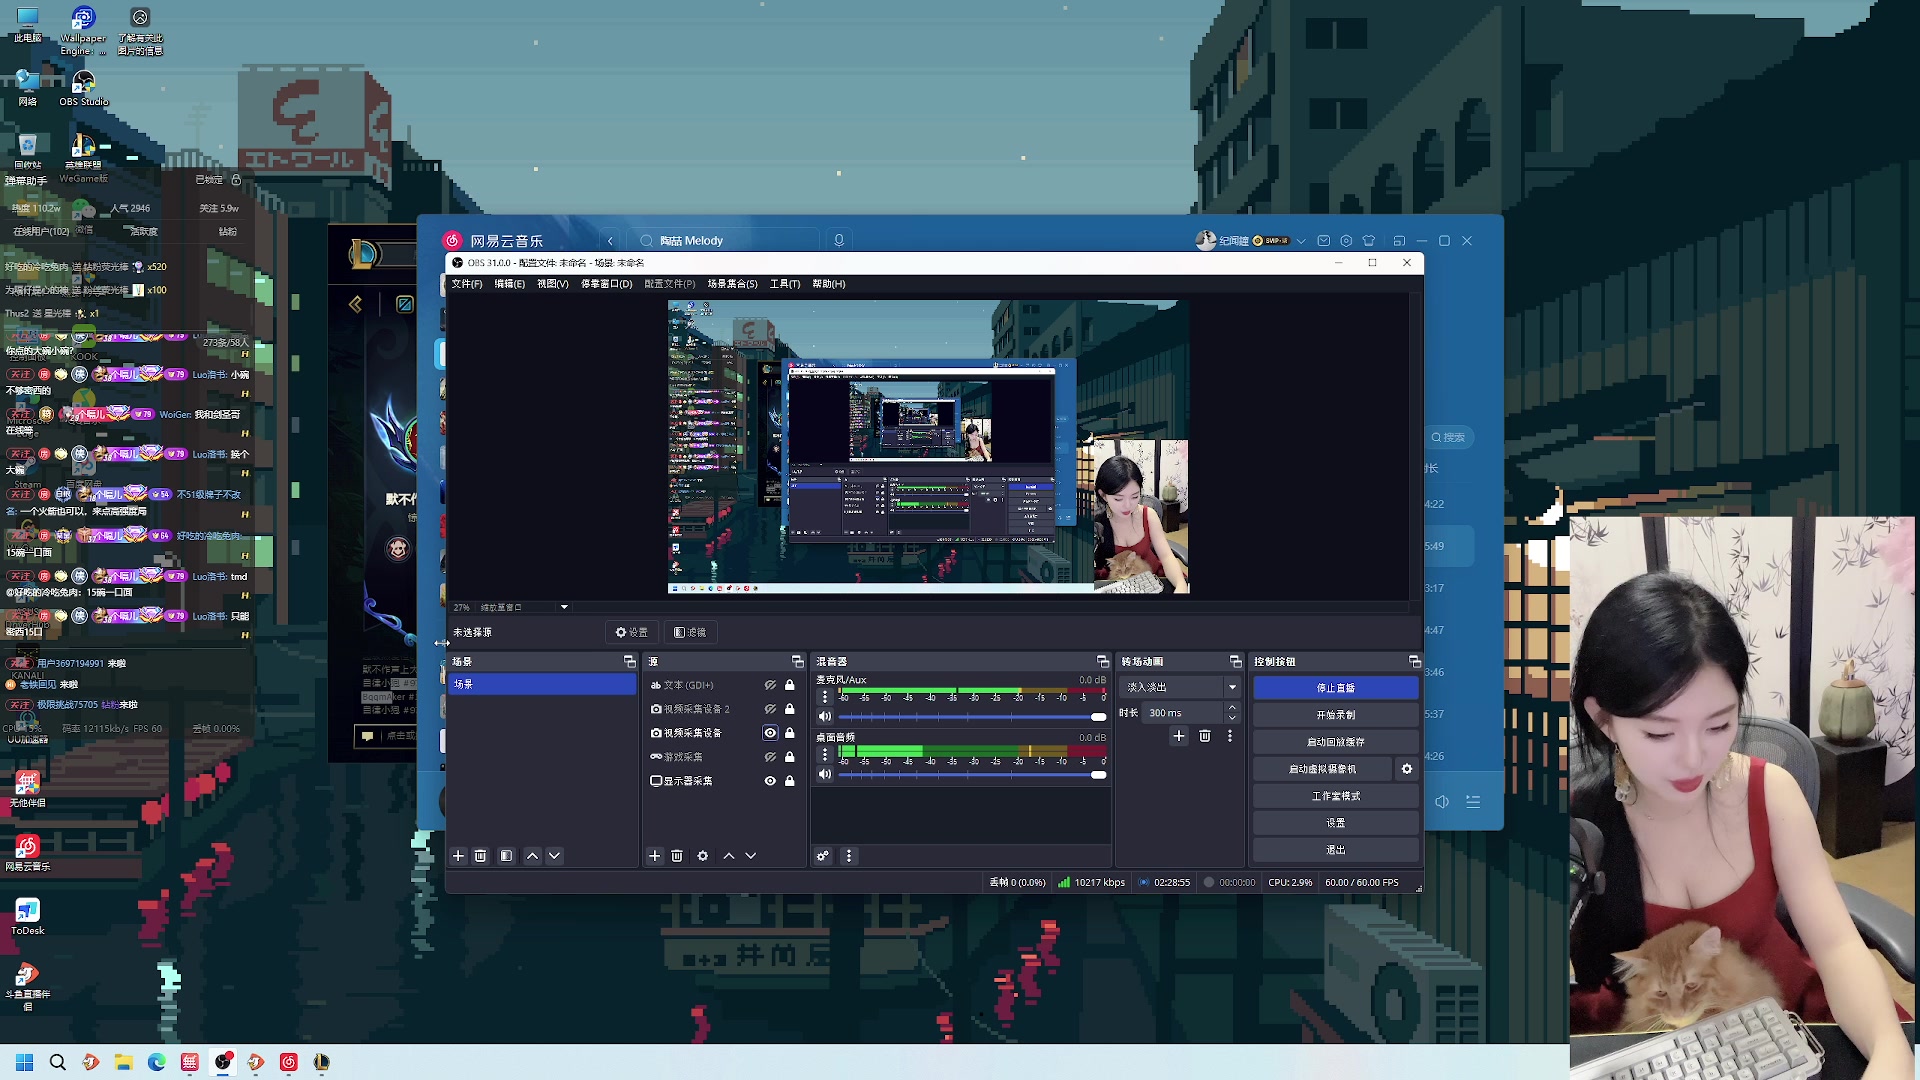Unlock the 文本 (GDI+) source

790,685
